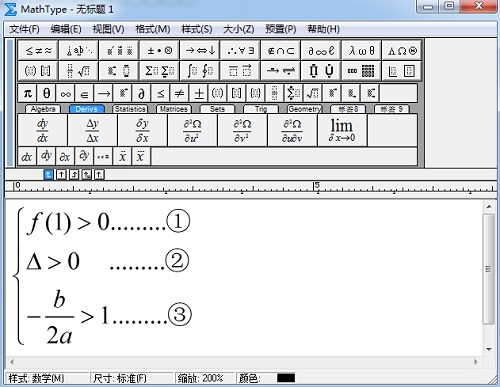Insert the small dx expression

tap(27, 156)
